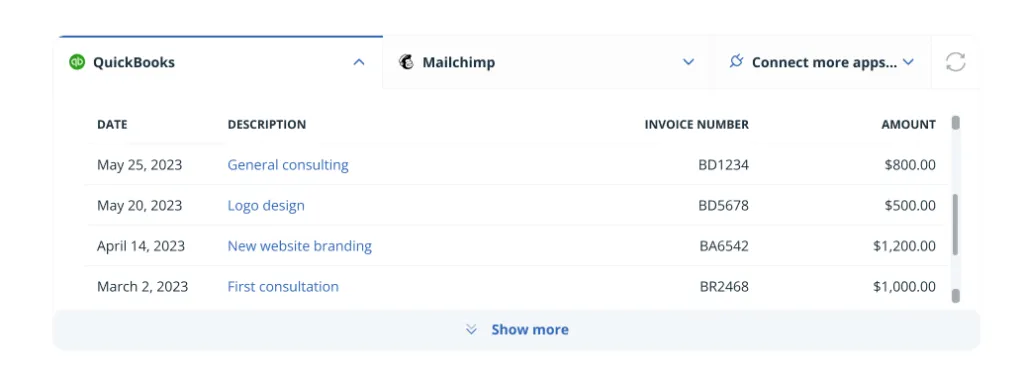Switch to the Mailchimp tab
The width and height of the screenshot is (1024, 378).
548,62
